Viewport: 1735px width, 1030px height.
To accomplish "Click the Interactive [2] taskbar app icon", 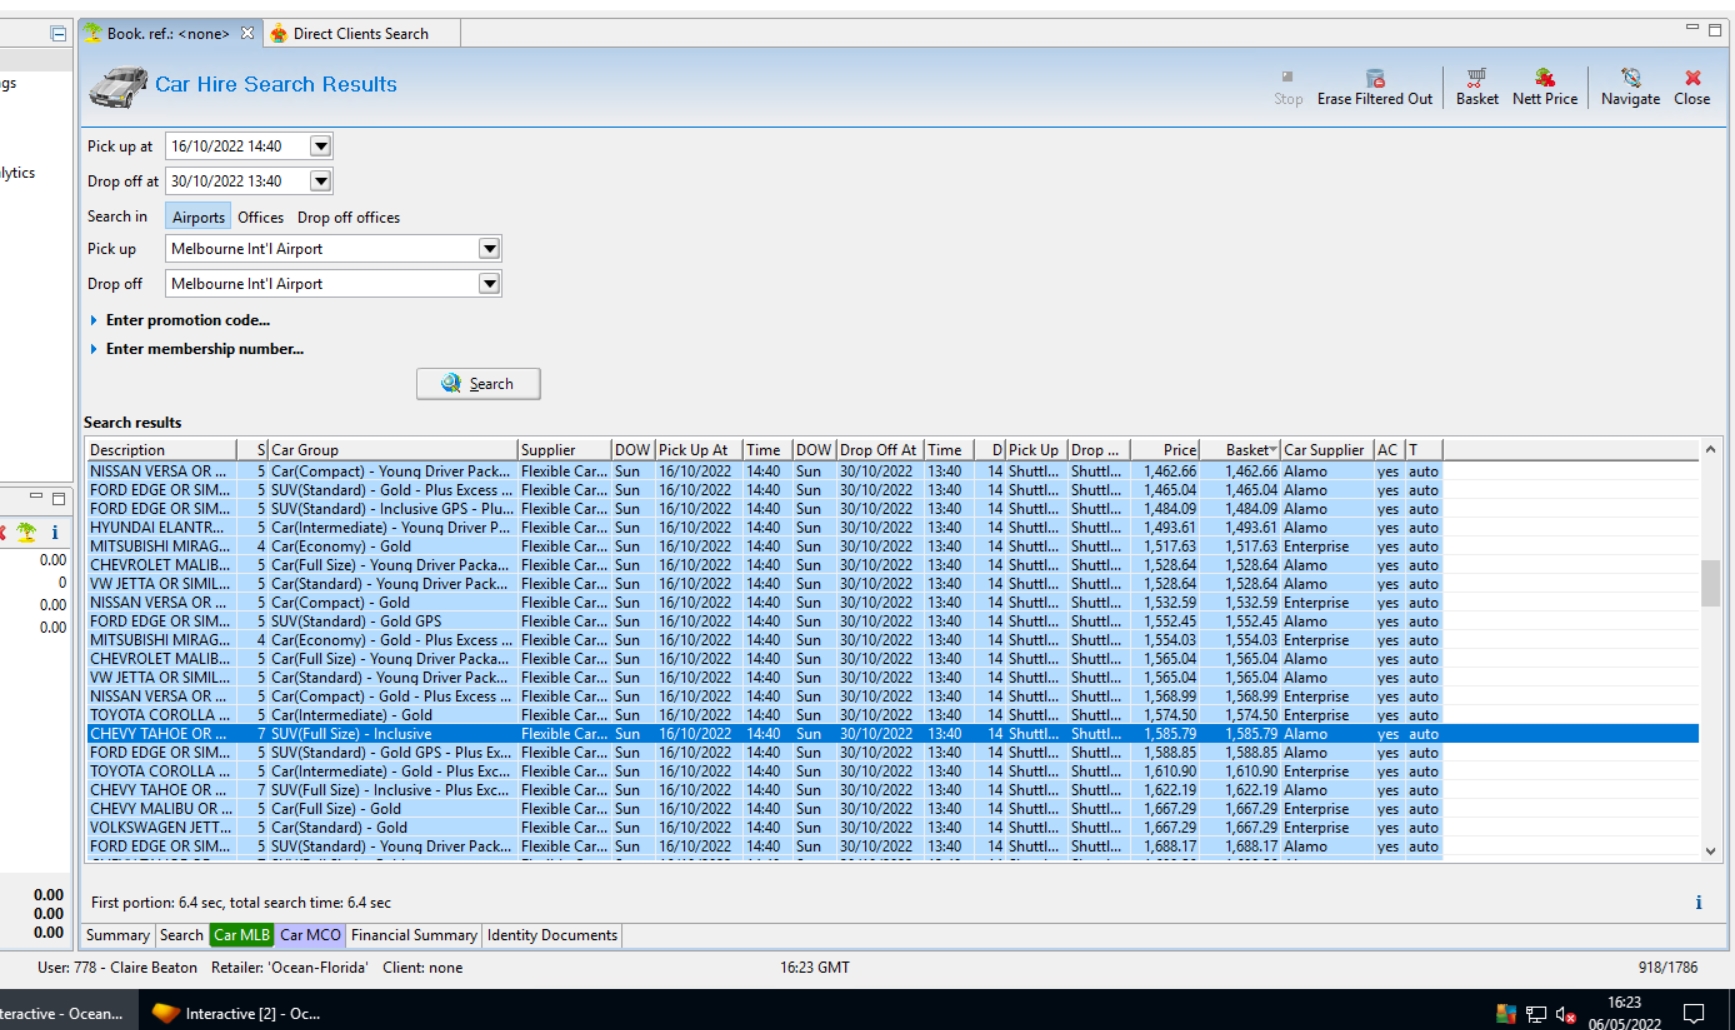I will click(166, 1013).
